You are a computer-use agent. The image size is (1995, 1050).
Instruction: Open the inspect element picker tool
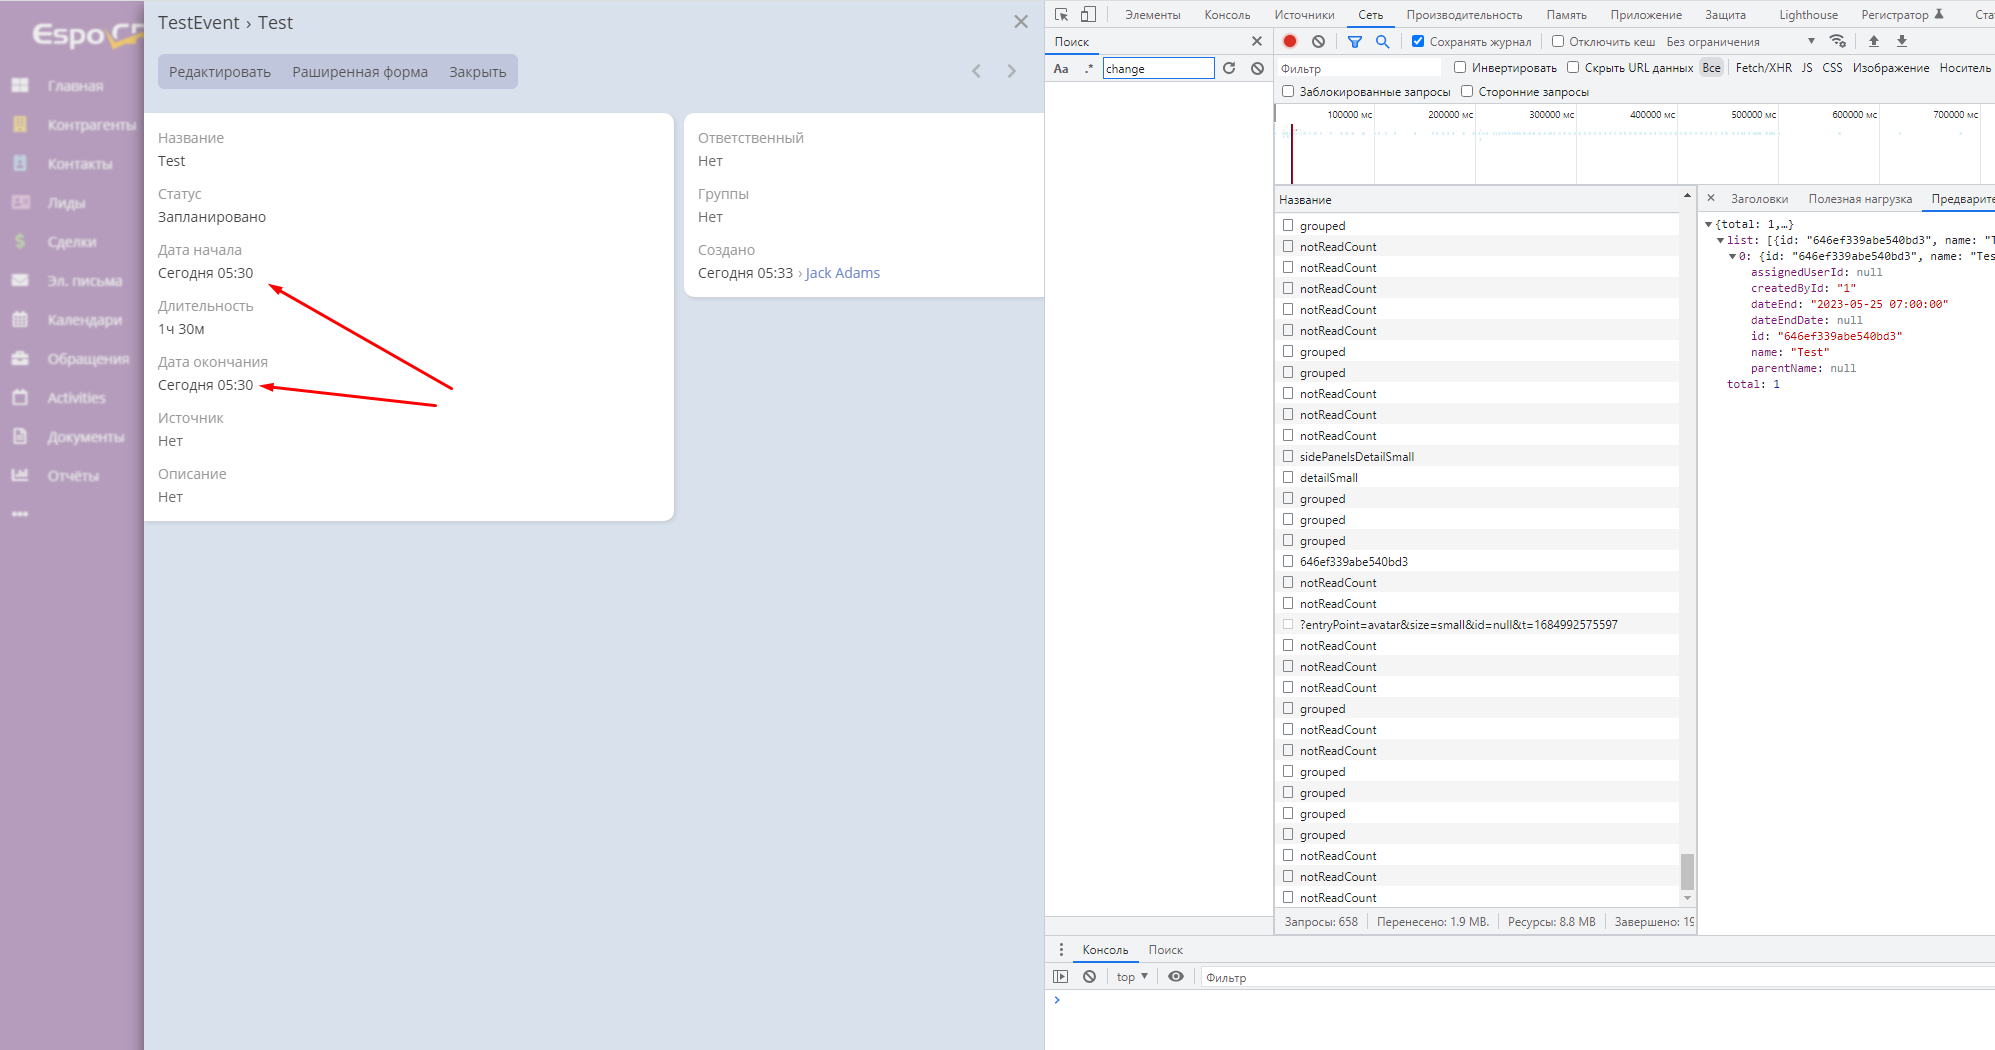pyautogui.click(x=1061, y=14)
